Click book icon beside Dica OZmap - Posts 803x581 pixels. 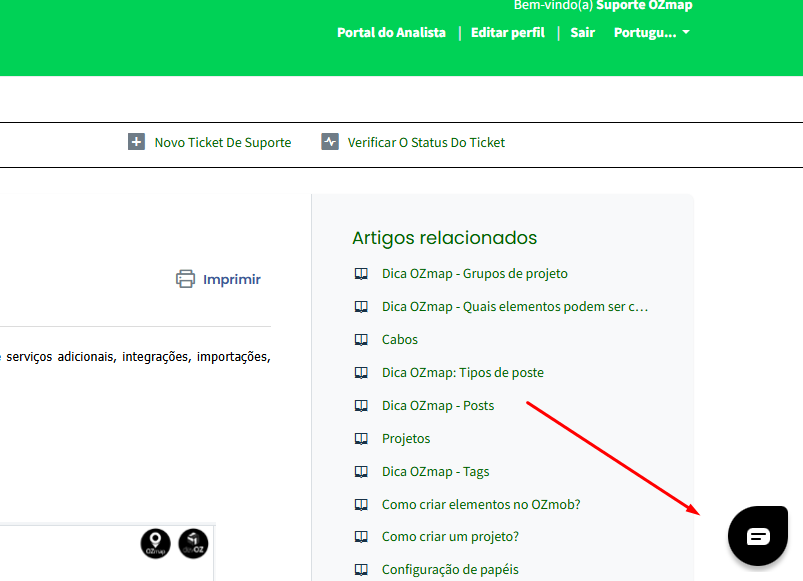[361, 405]
